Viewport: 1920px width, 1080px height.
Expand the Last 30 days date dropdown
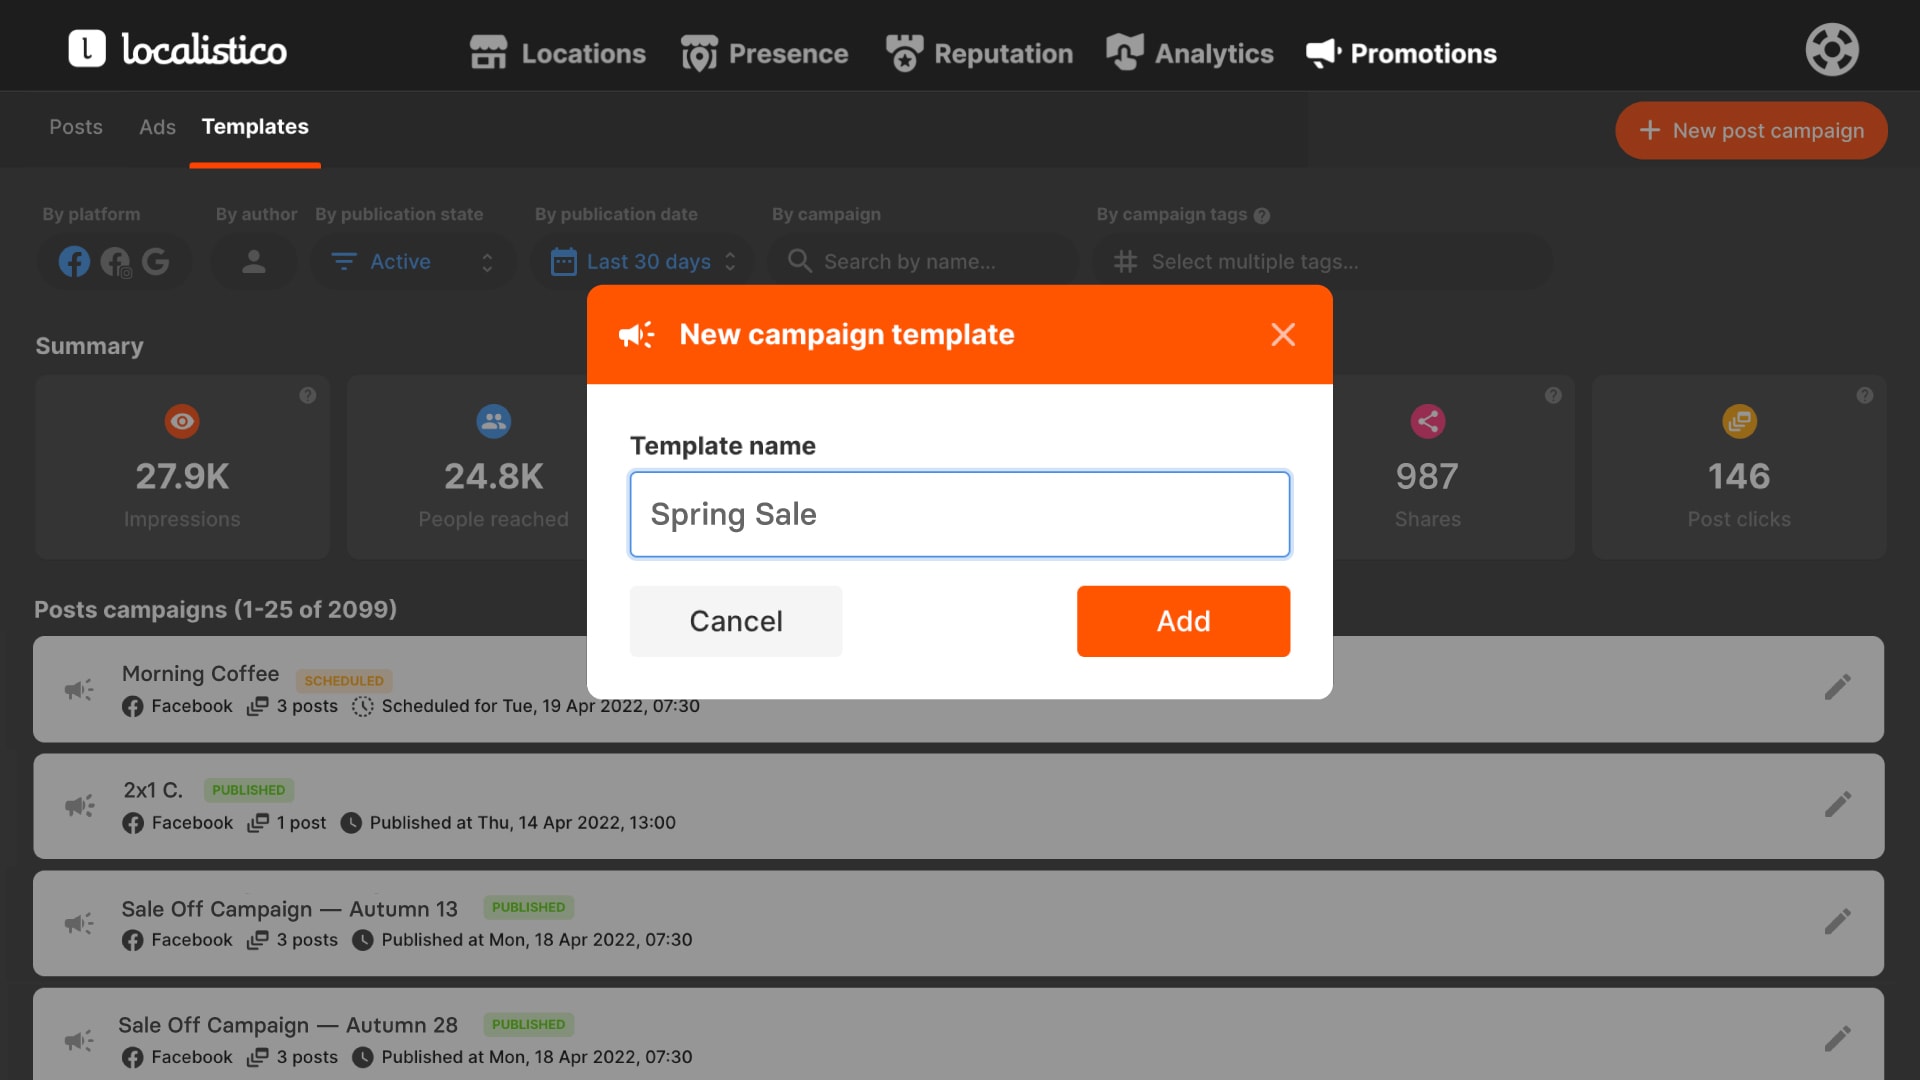tap(644, 262)
